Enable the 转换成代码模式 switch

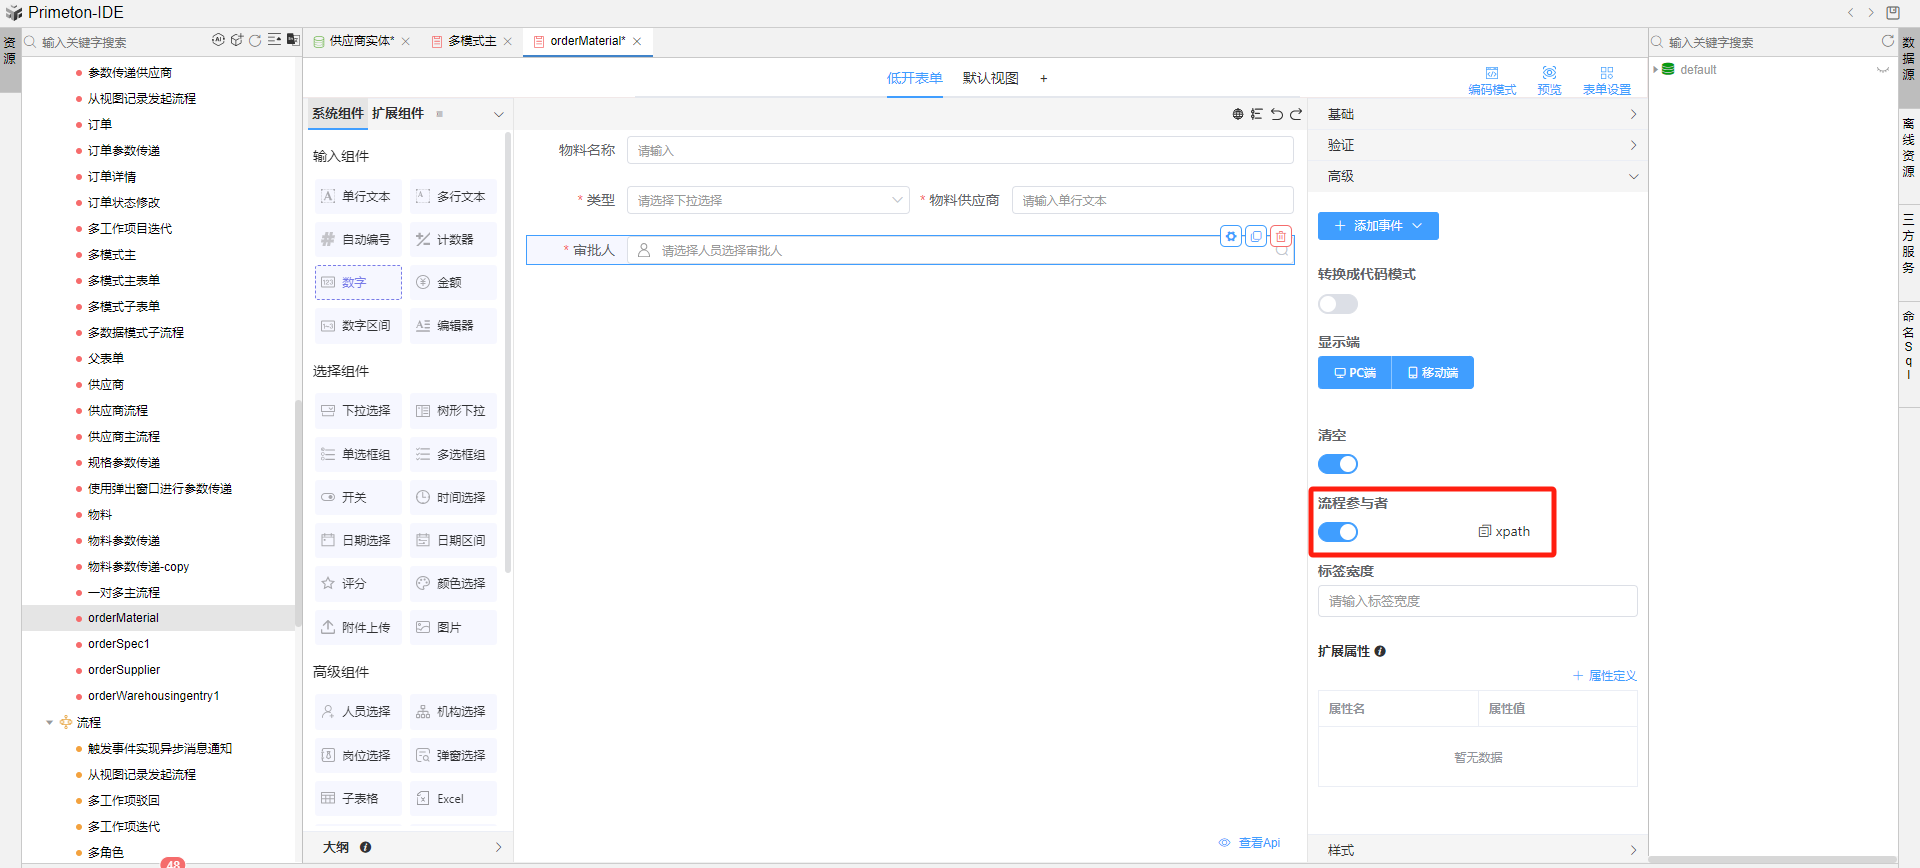point(1337,304)
